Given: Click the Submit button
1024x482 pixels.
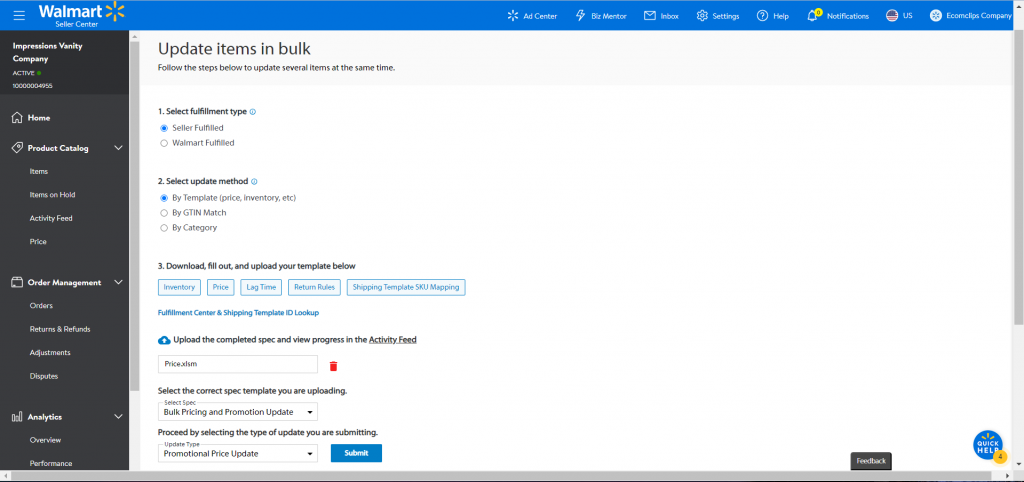Looking at the screenshot, I should point(356,453).
